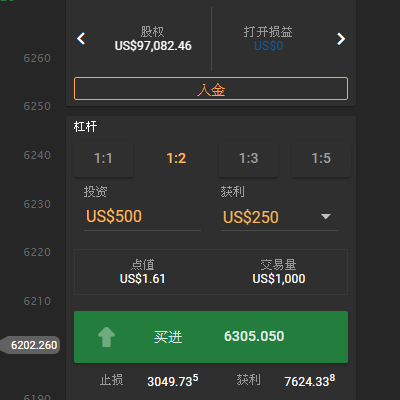This screenshot has width=400, height=400.
Task: Click the green up arrow on 买进
Action: click(106, 337)
